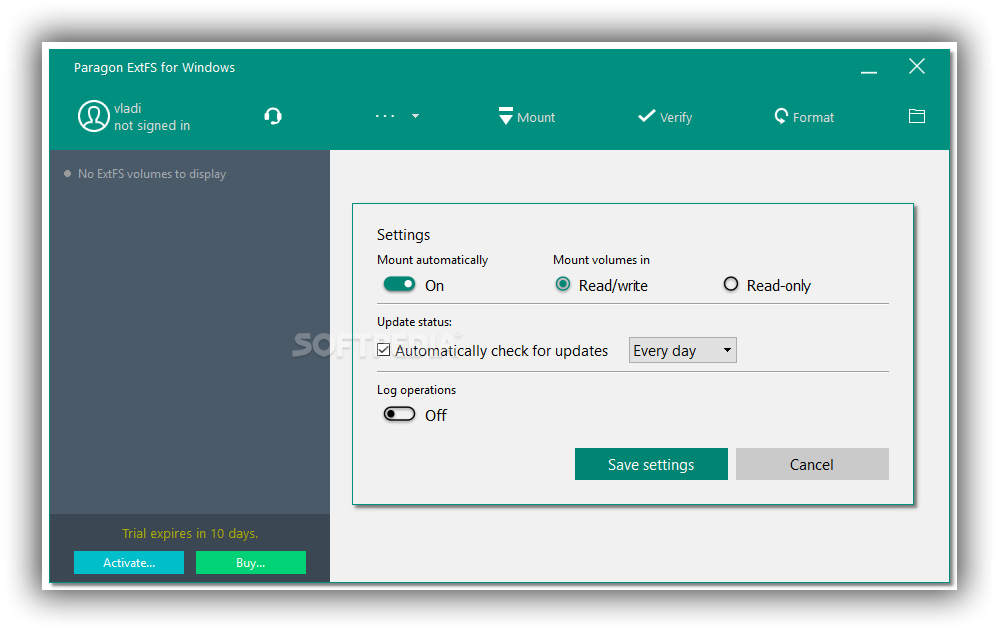Click the 'Update status:' label
Image resolution: width=999 pixels, height=632 pixels.
pos(414,322)
